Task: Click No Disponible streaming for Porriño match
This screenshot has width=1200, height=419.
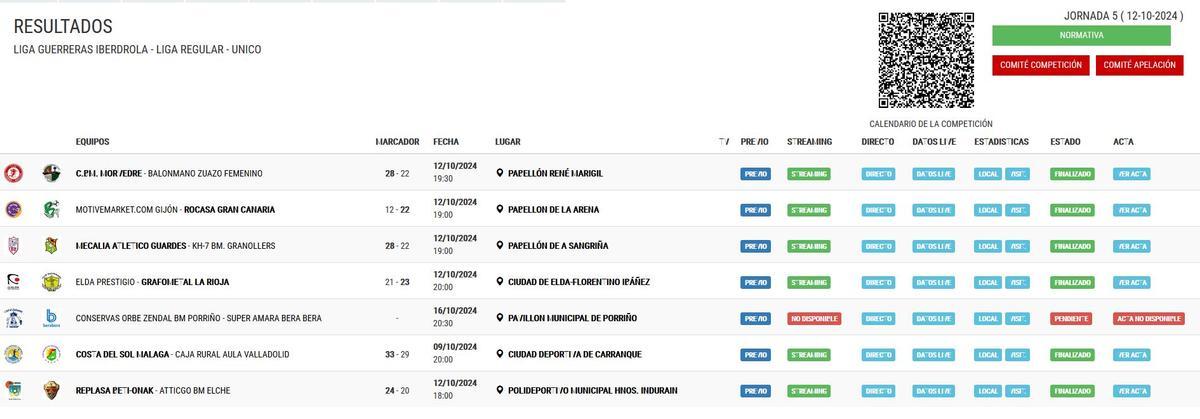Action: click(x=813, y=318)
